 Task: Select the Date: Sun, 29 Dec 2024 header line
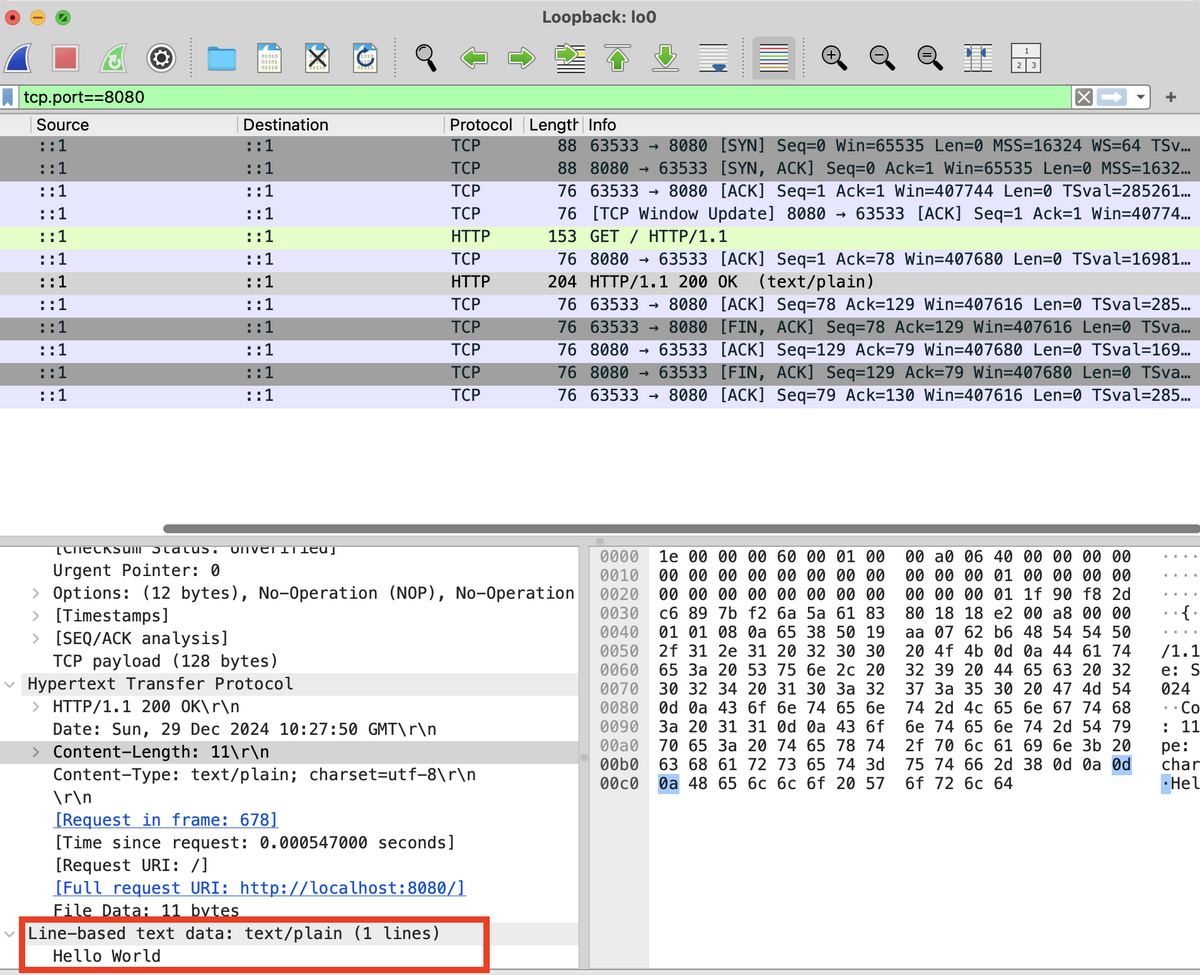pos(244,729)
